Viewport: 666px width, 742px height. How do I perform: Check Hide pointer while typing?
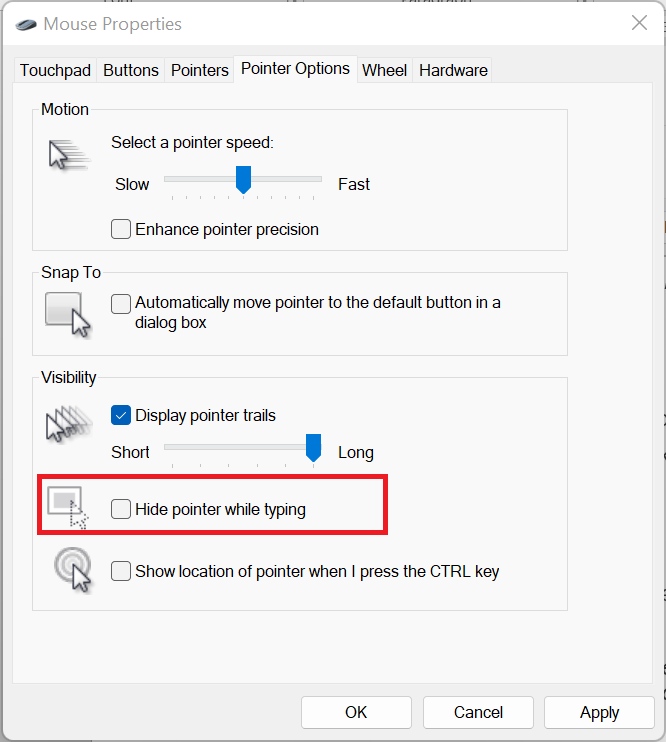pyautogui.click(x=121, y=509)
